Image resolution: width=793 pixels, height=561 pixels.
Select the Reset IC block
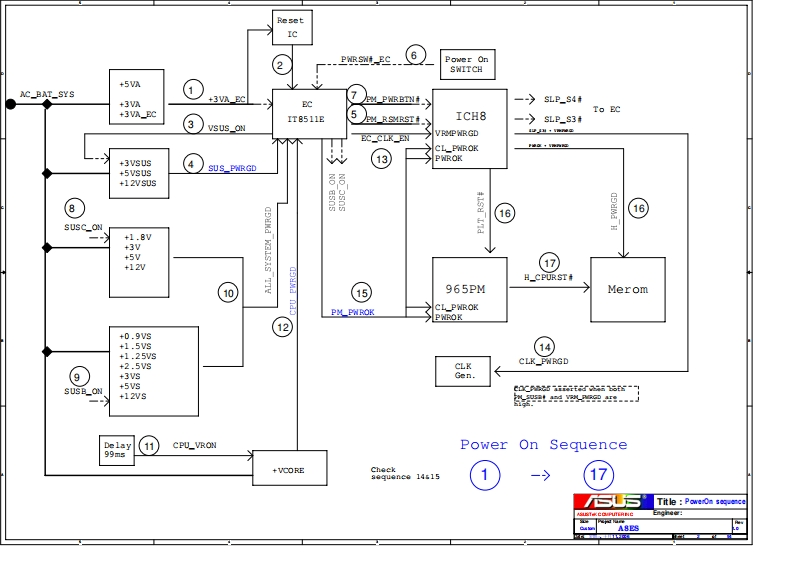point(293,28)
